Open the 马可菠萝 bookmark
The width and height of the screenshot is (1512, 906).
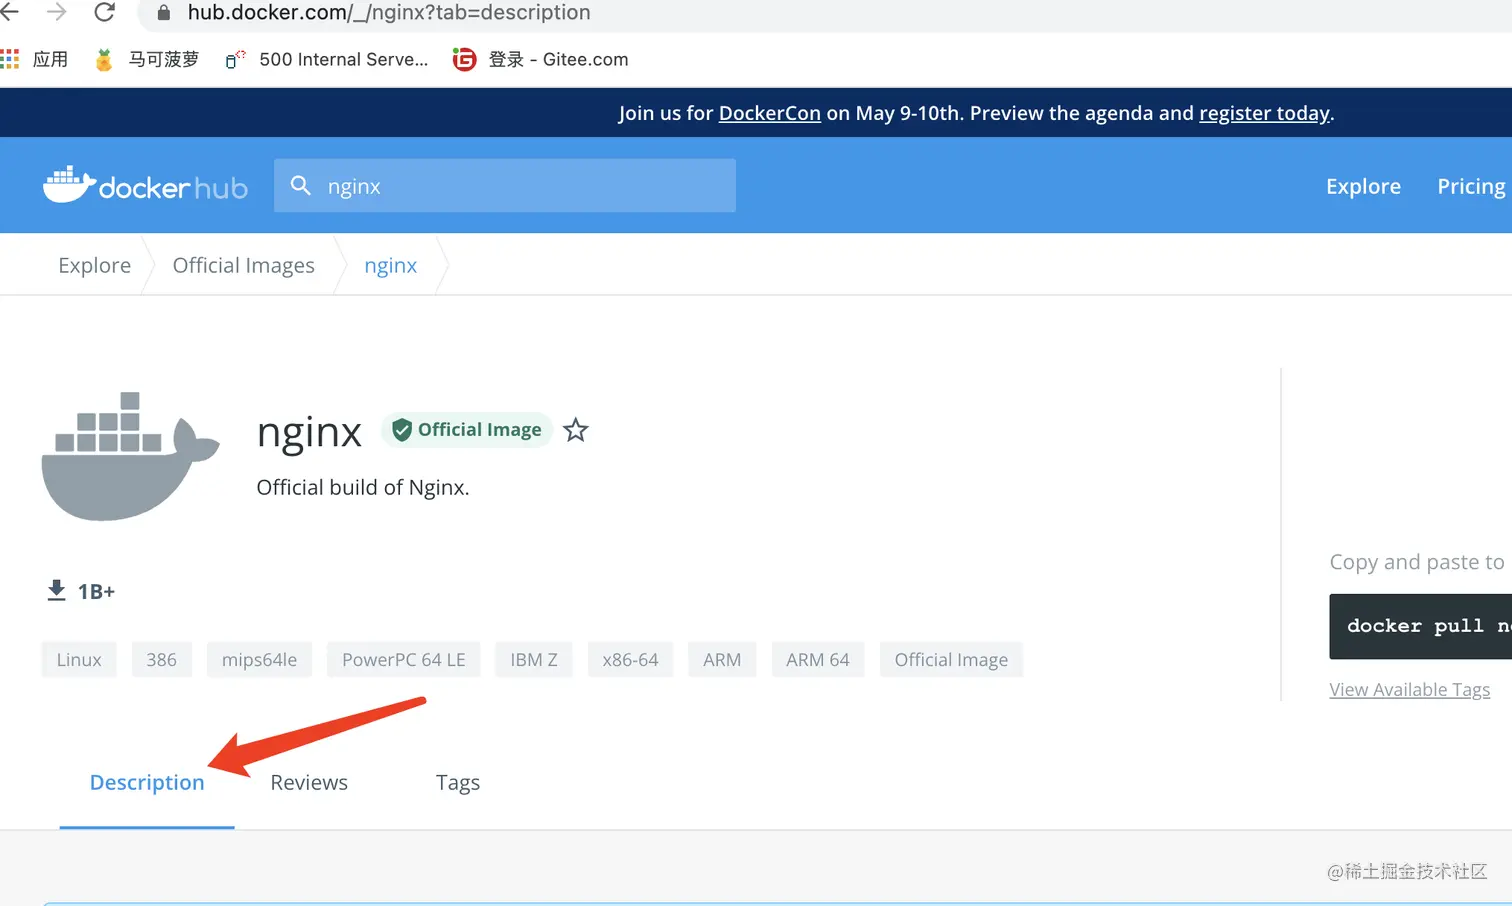[147, 60]
